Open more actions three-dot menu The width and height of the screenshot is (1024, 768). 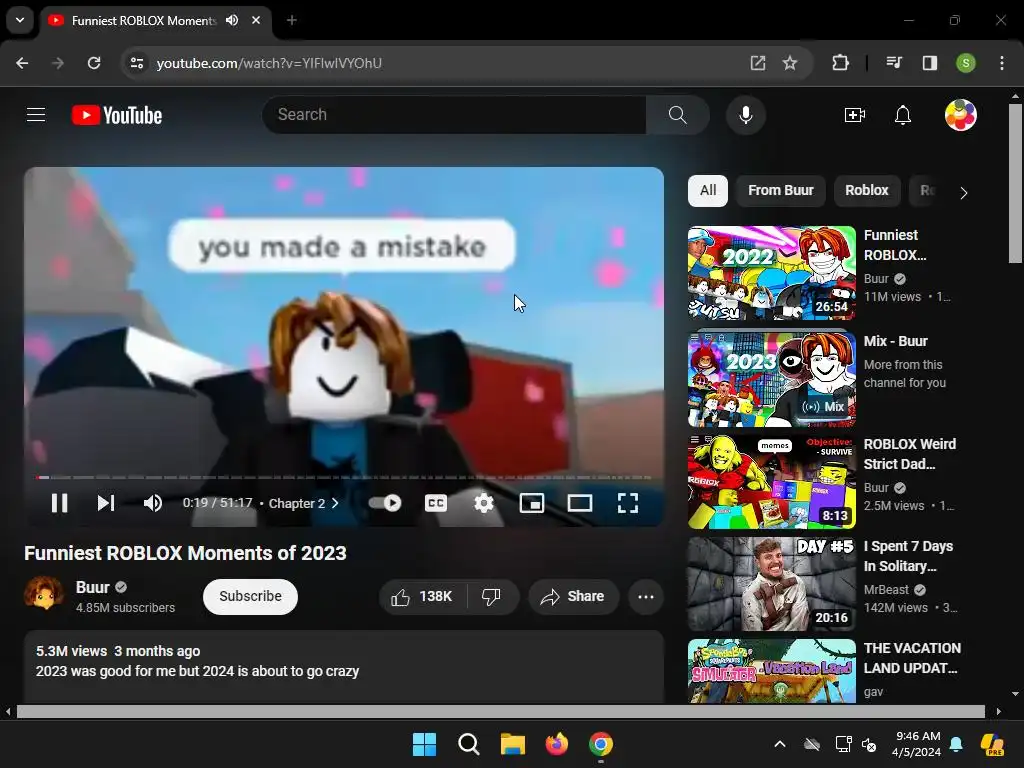click(646, 596)
